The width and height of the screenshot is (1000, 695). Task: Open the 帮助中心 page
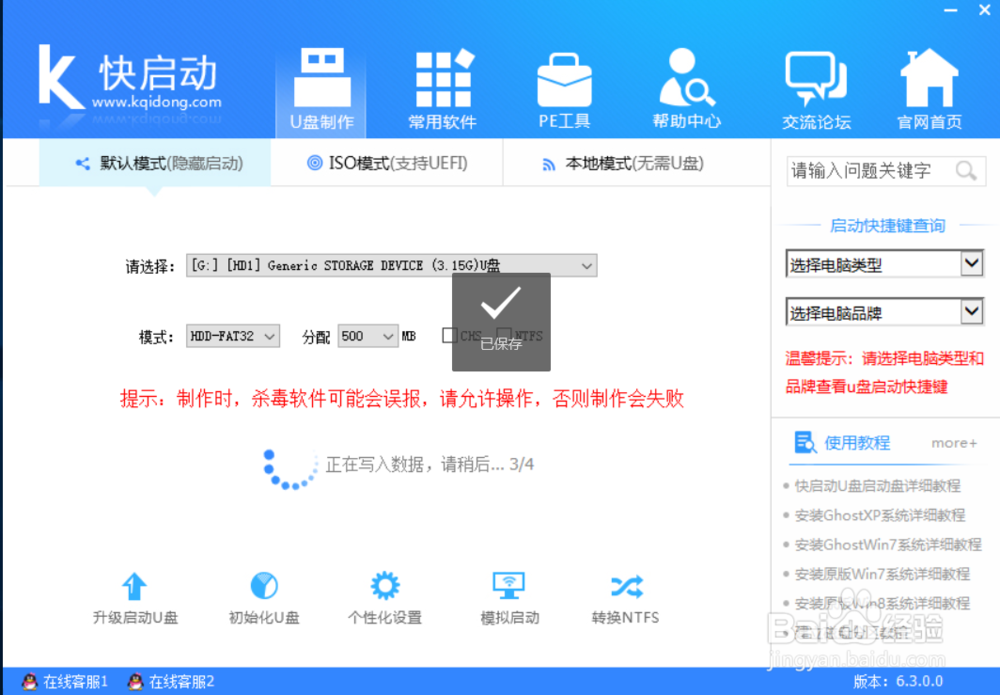686,88
